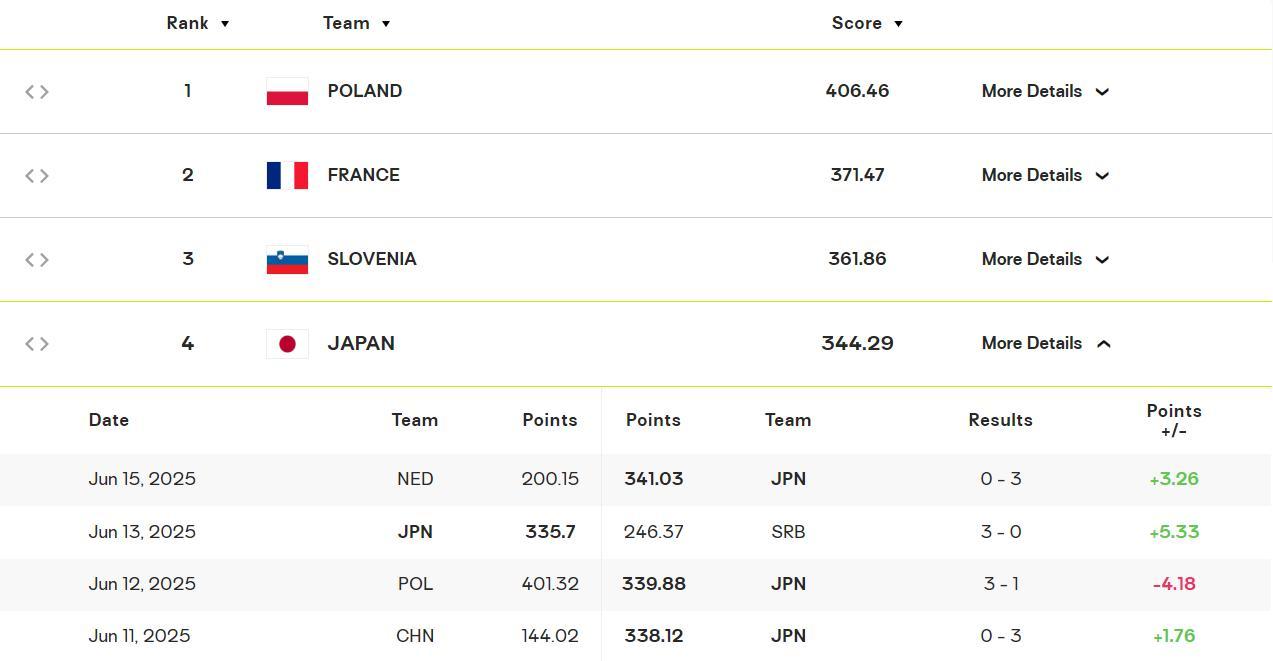Image resolution: width=1273 pixels, height=661 pixels.
Task: Sort by Score column arrow
Action: click(898, 24)
